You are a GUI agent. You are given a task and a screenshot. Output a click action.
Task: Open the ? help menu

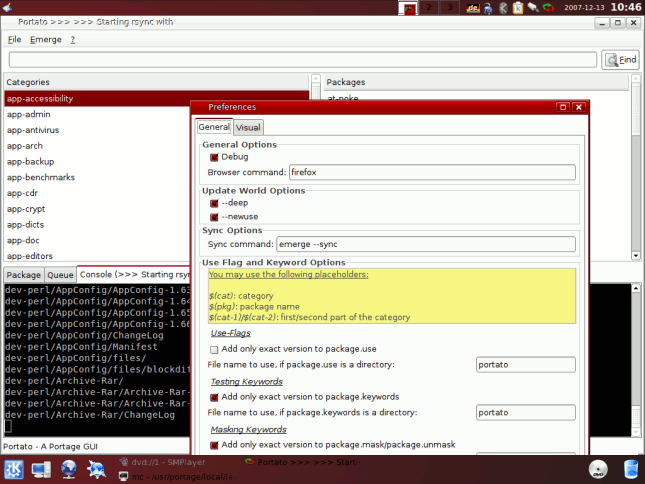click(72, 39)
